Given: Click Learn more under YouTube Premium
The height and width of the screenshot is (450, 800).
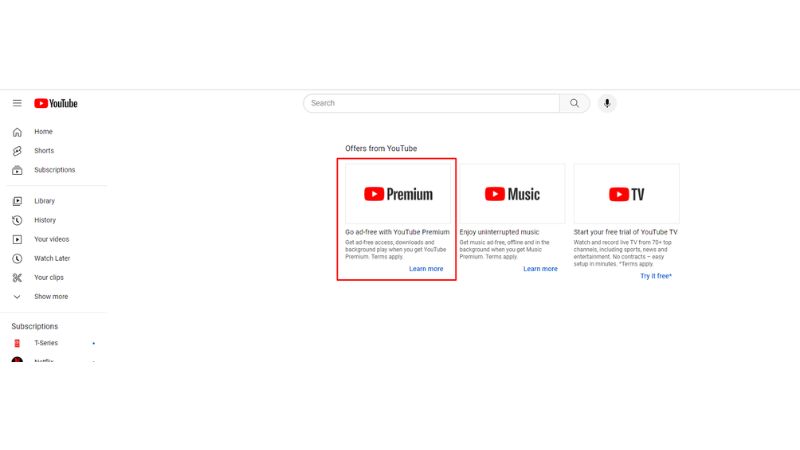Looking at the screenshot, I should pos(426,269).
